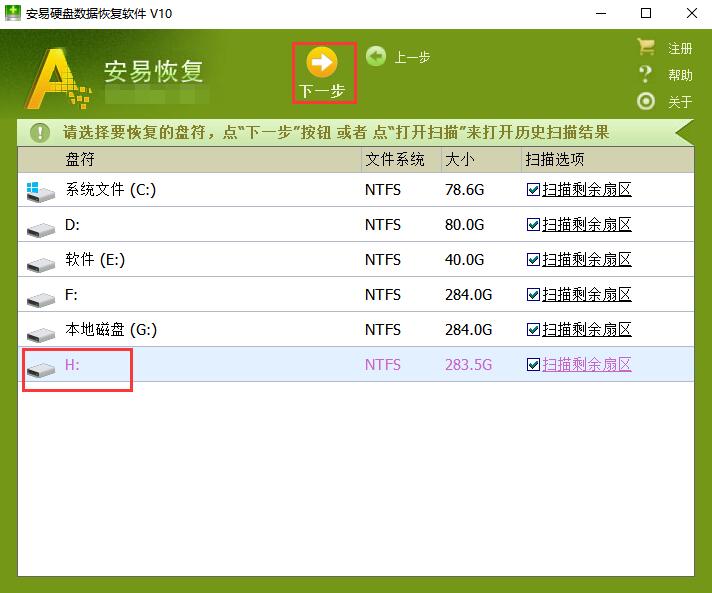Open registration via shopping cart icon
Screen dimensions: 712x593
coord(646,48)
